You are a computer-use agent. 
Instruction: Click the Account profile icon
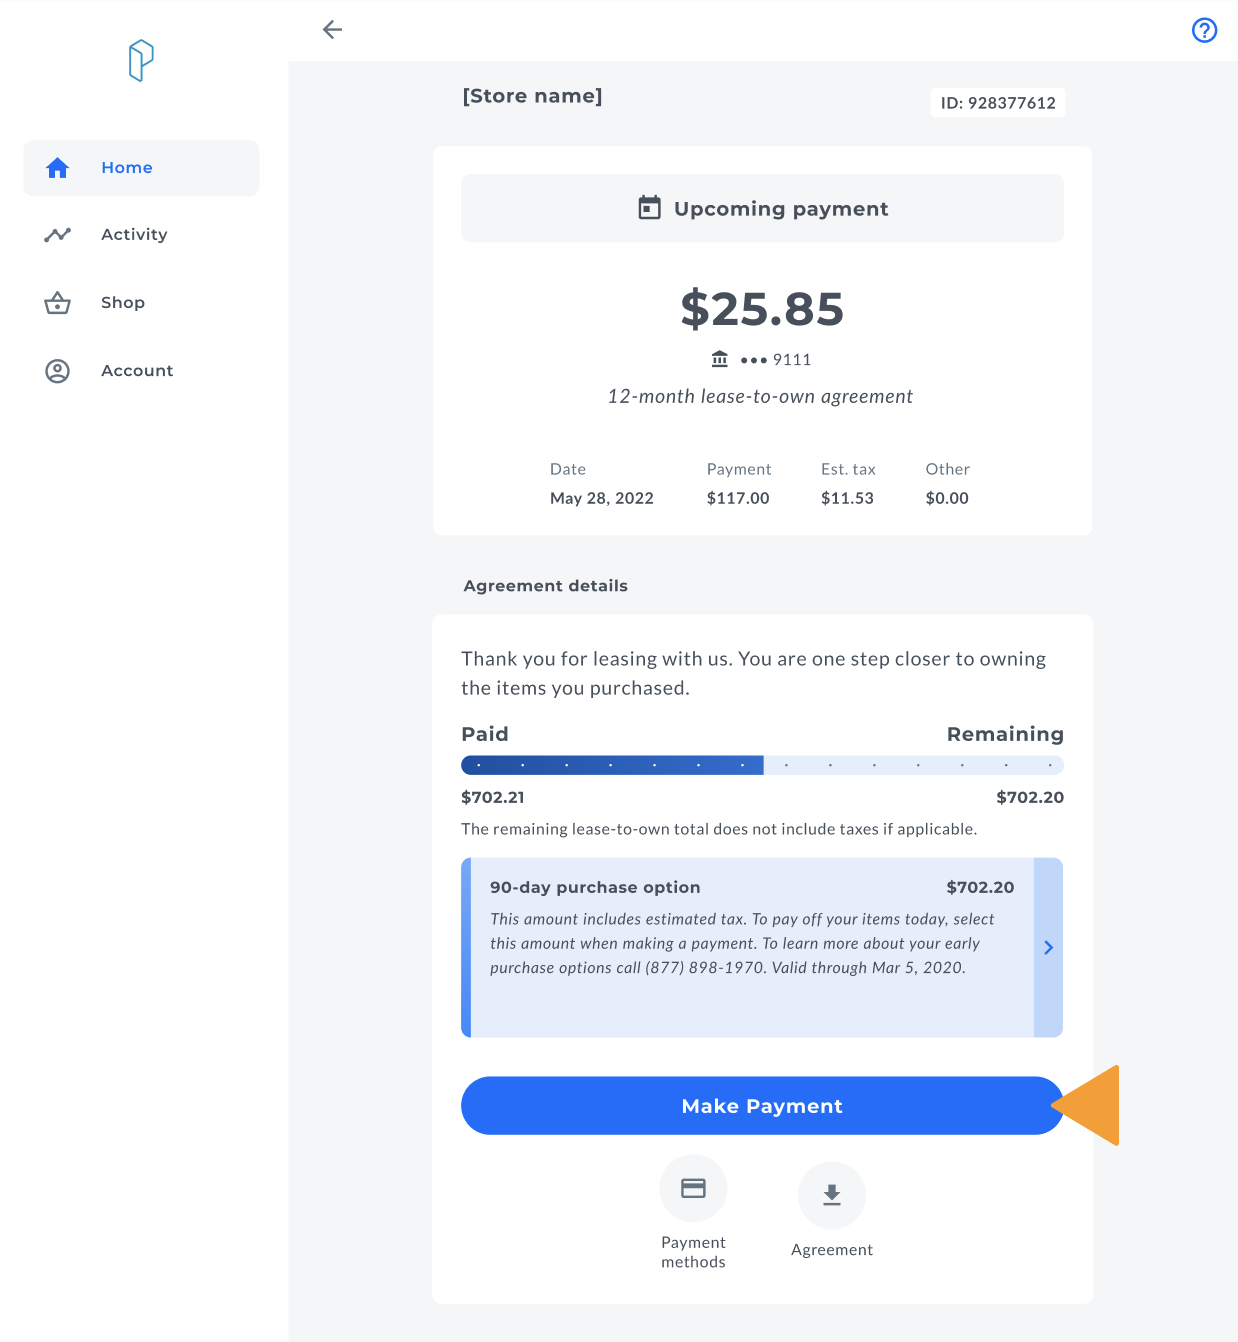(x=58, y=371)
